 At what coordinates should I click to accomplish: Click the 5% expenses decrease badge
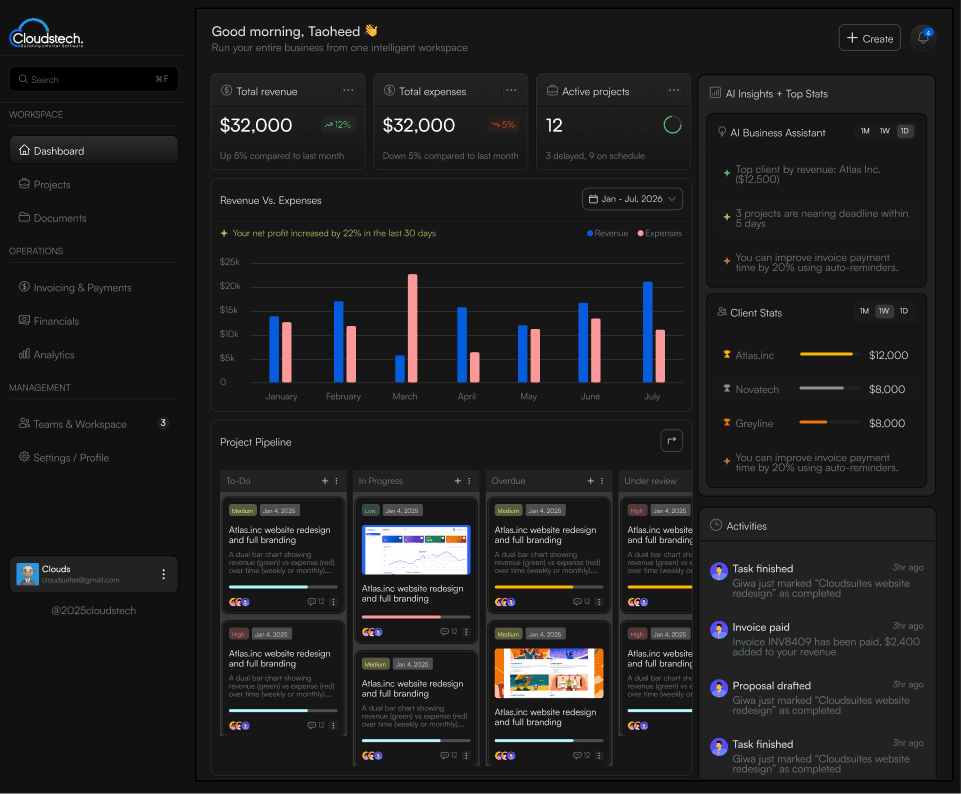(x=502, y=124)
